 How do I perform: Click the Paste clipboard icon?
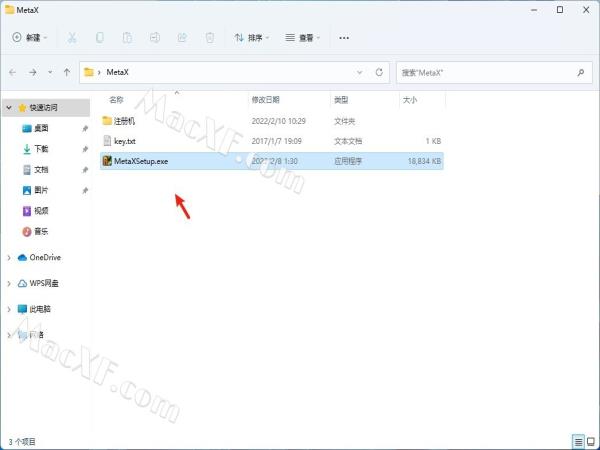coord(127,38)
